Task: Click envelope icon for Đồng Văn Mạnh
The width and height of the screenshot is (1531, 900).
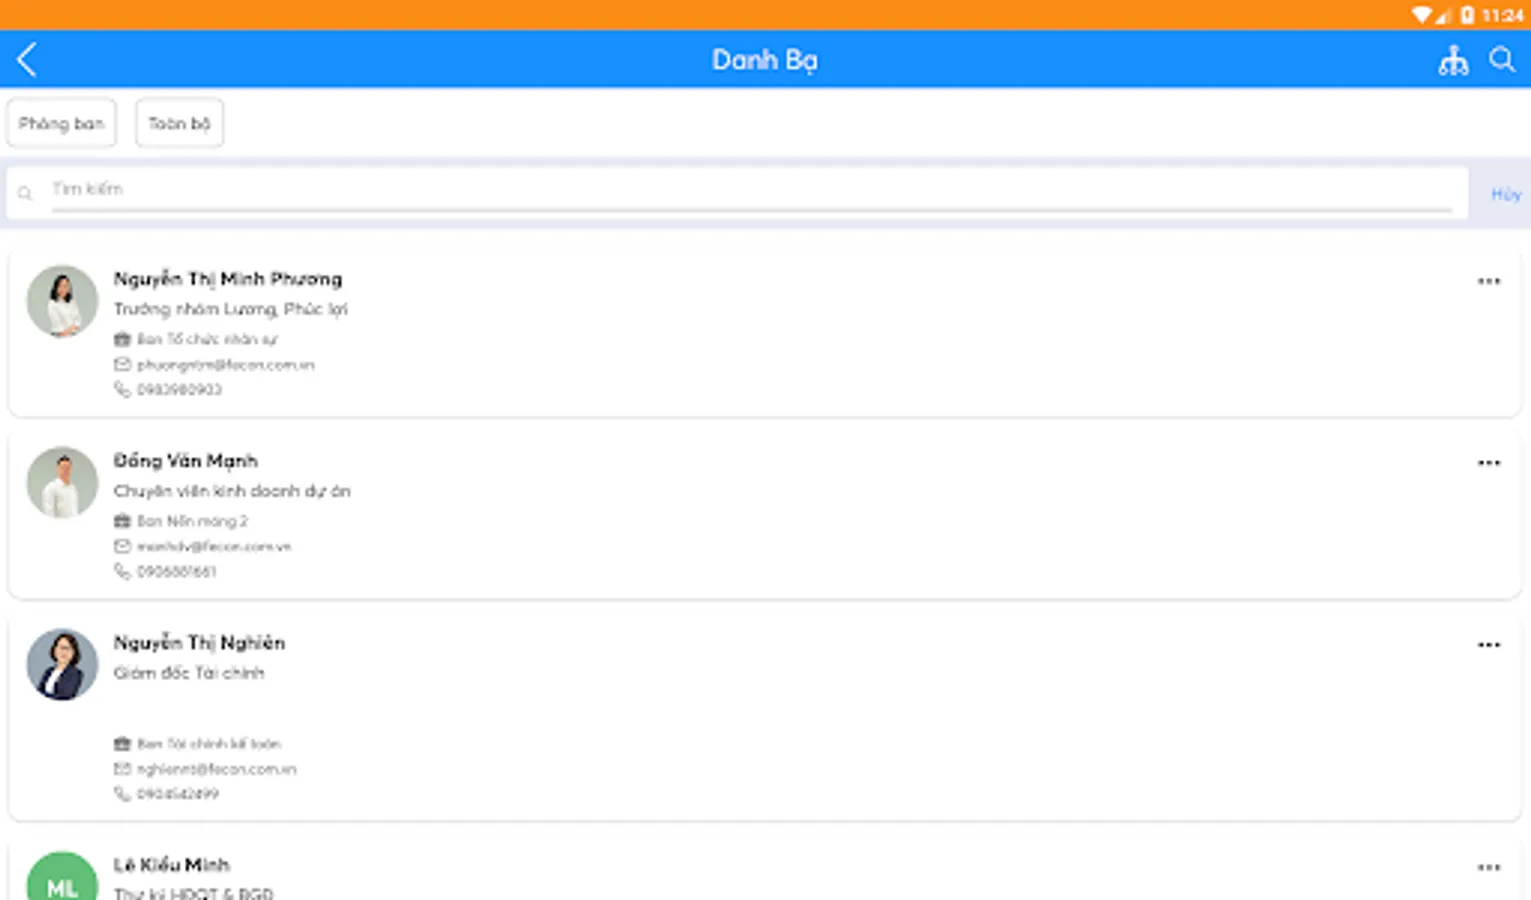Action: [x=122, y=546]
